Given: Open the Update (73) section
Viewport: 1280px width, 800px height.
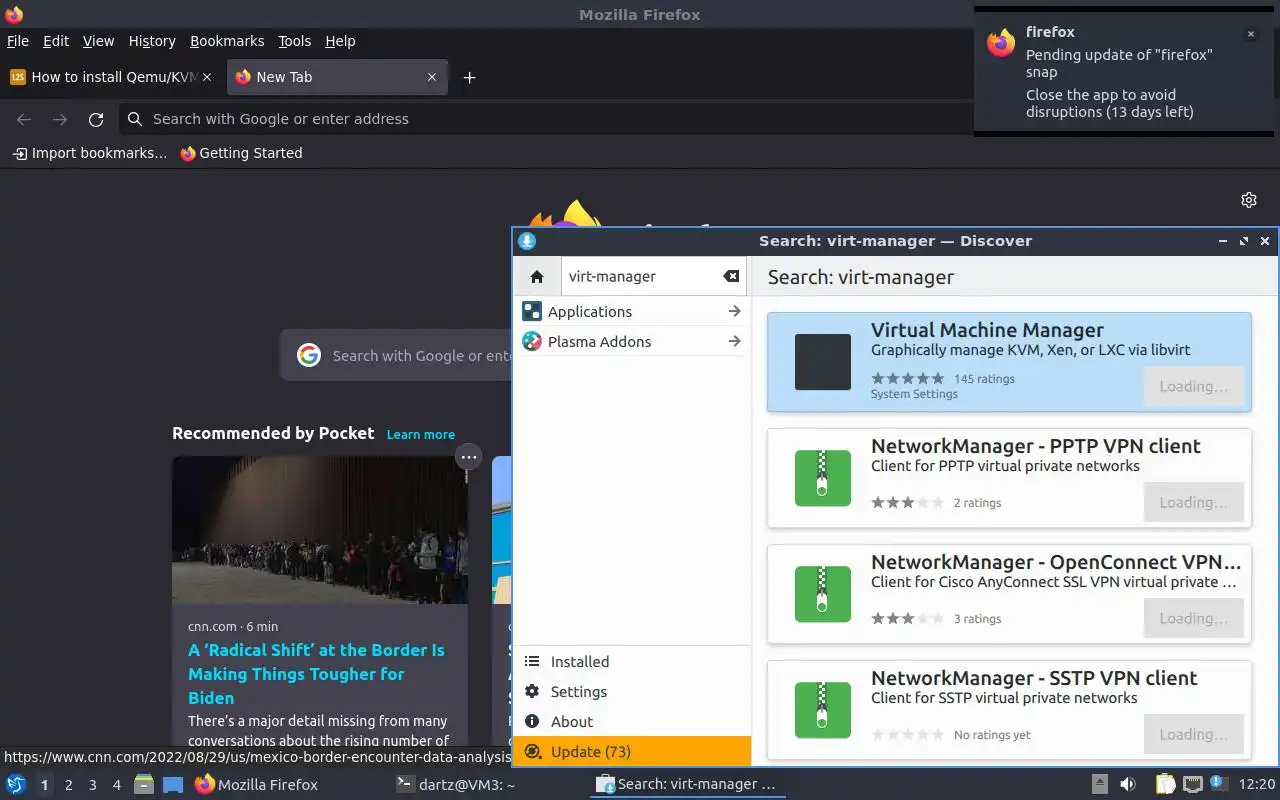Looking at the screenshot, I should 631,752.
